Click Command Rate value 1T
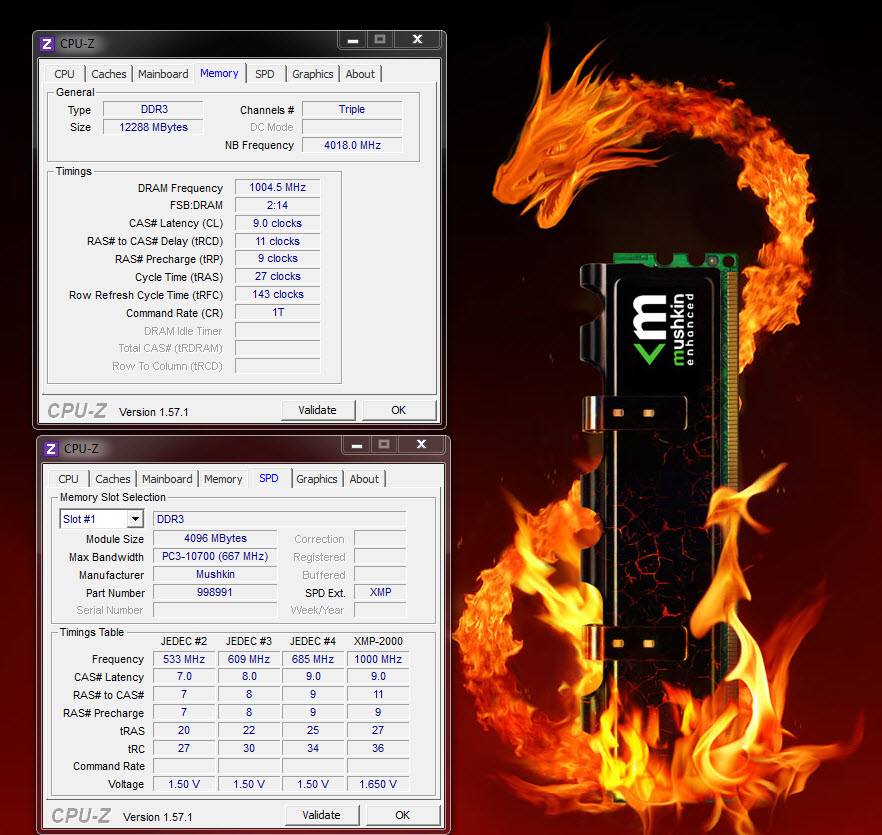The width and height of the screenshot is (882, 835). 277,312
